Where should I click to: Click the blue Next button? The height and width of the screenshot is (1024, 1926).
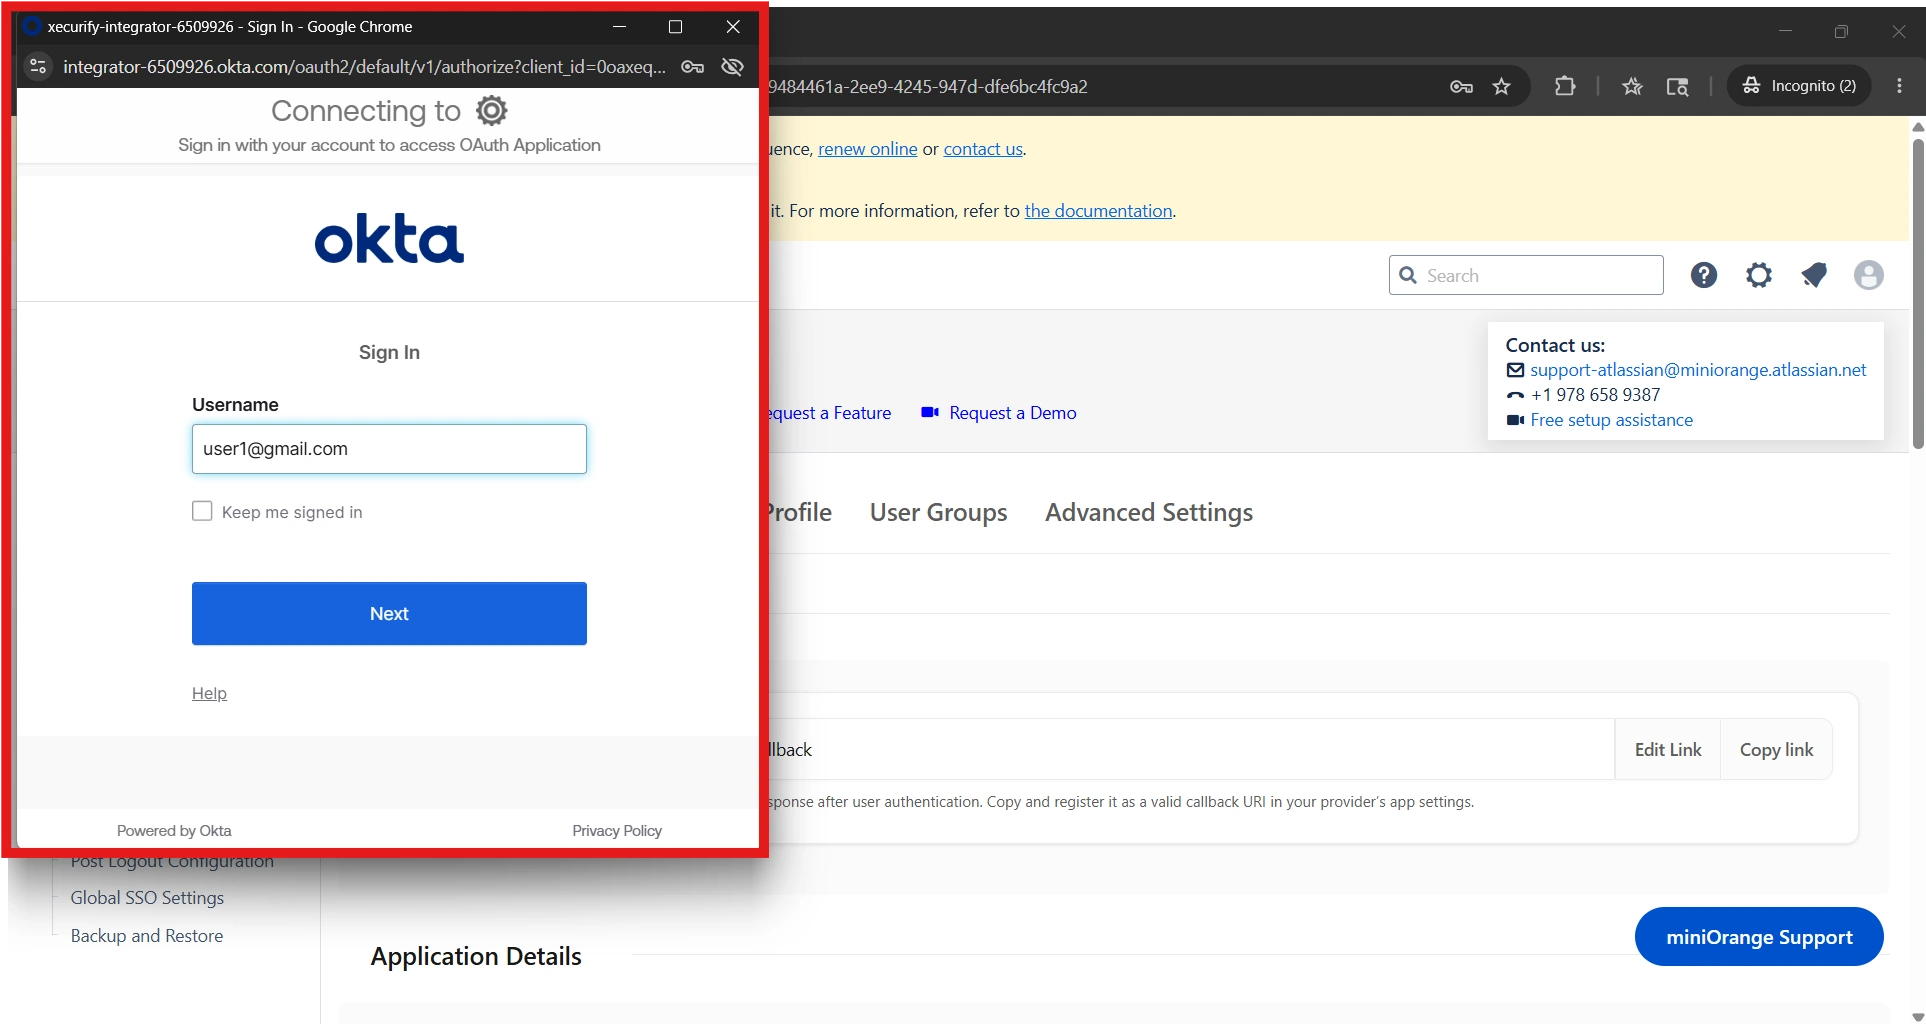(389, 613)
